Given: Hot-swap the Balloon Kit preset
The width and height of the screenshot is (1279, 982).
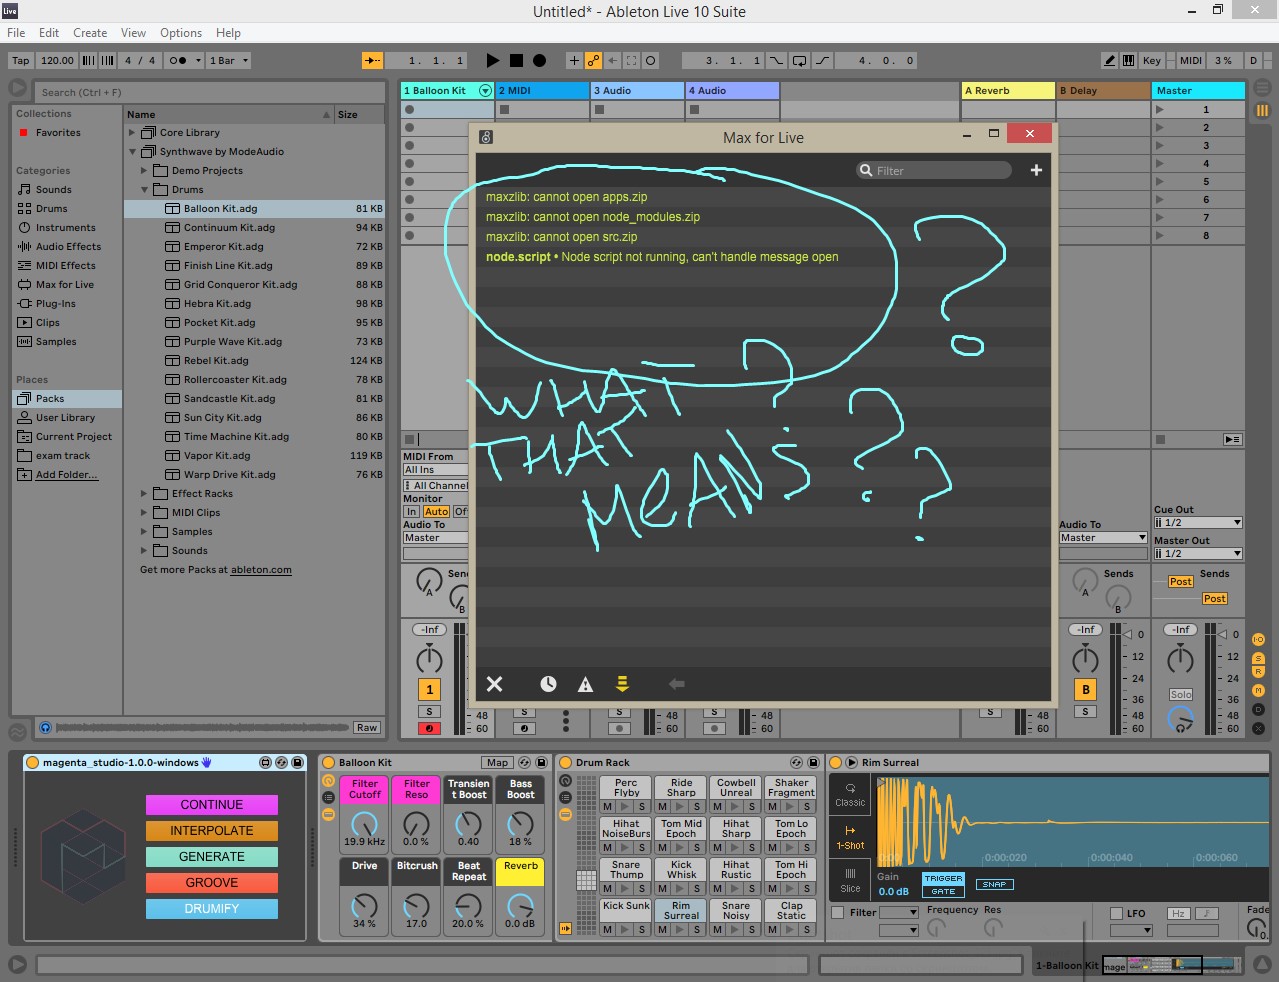Looking at the screenshot, I should 525,762.
